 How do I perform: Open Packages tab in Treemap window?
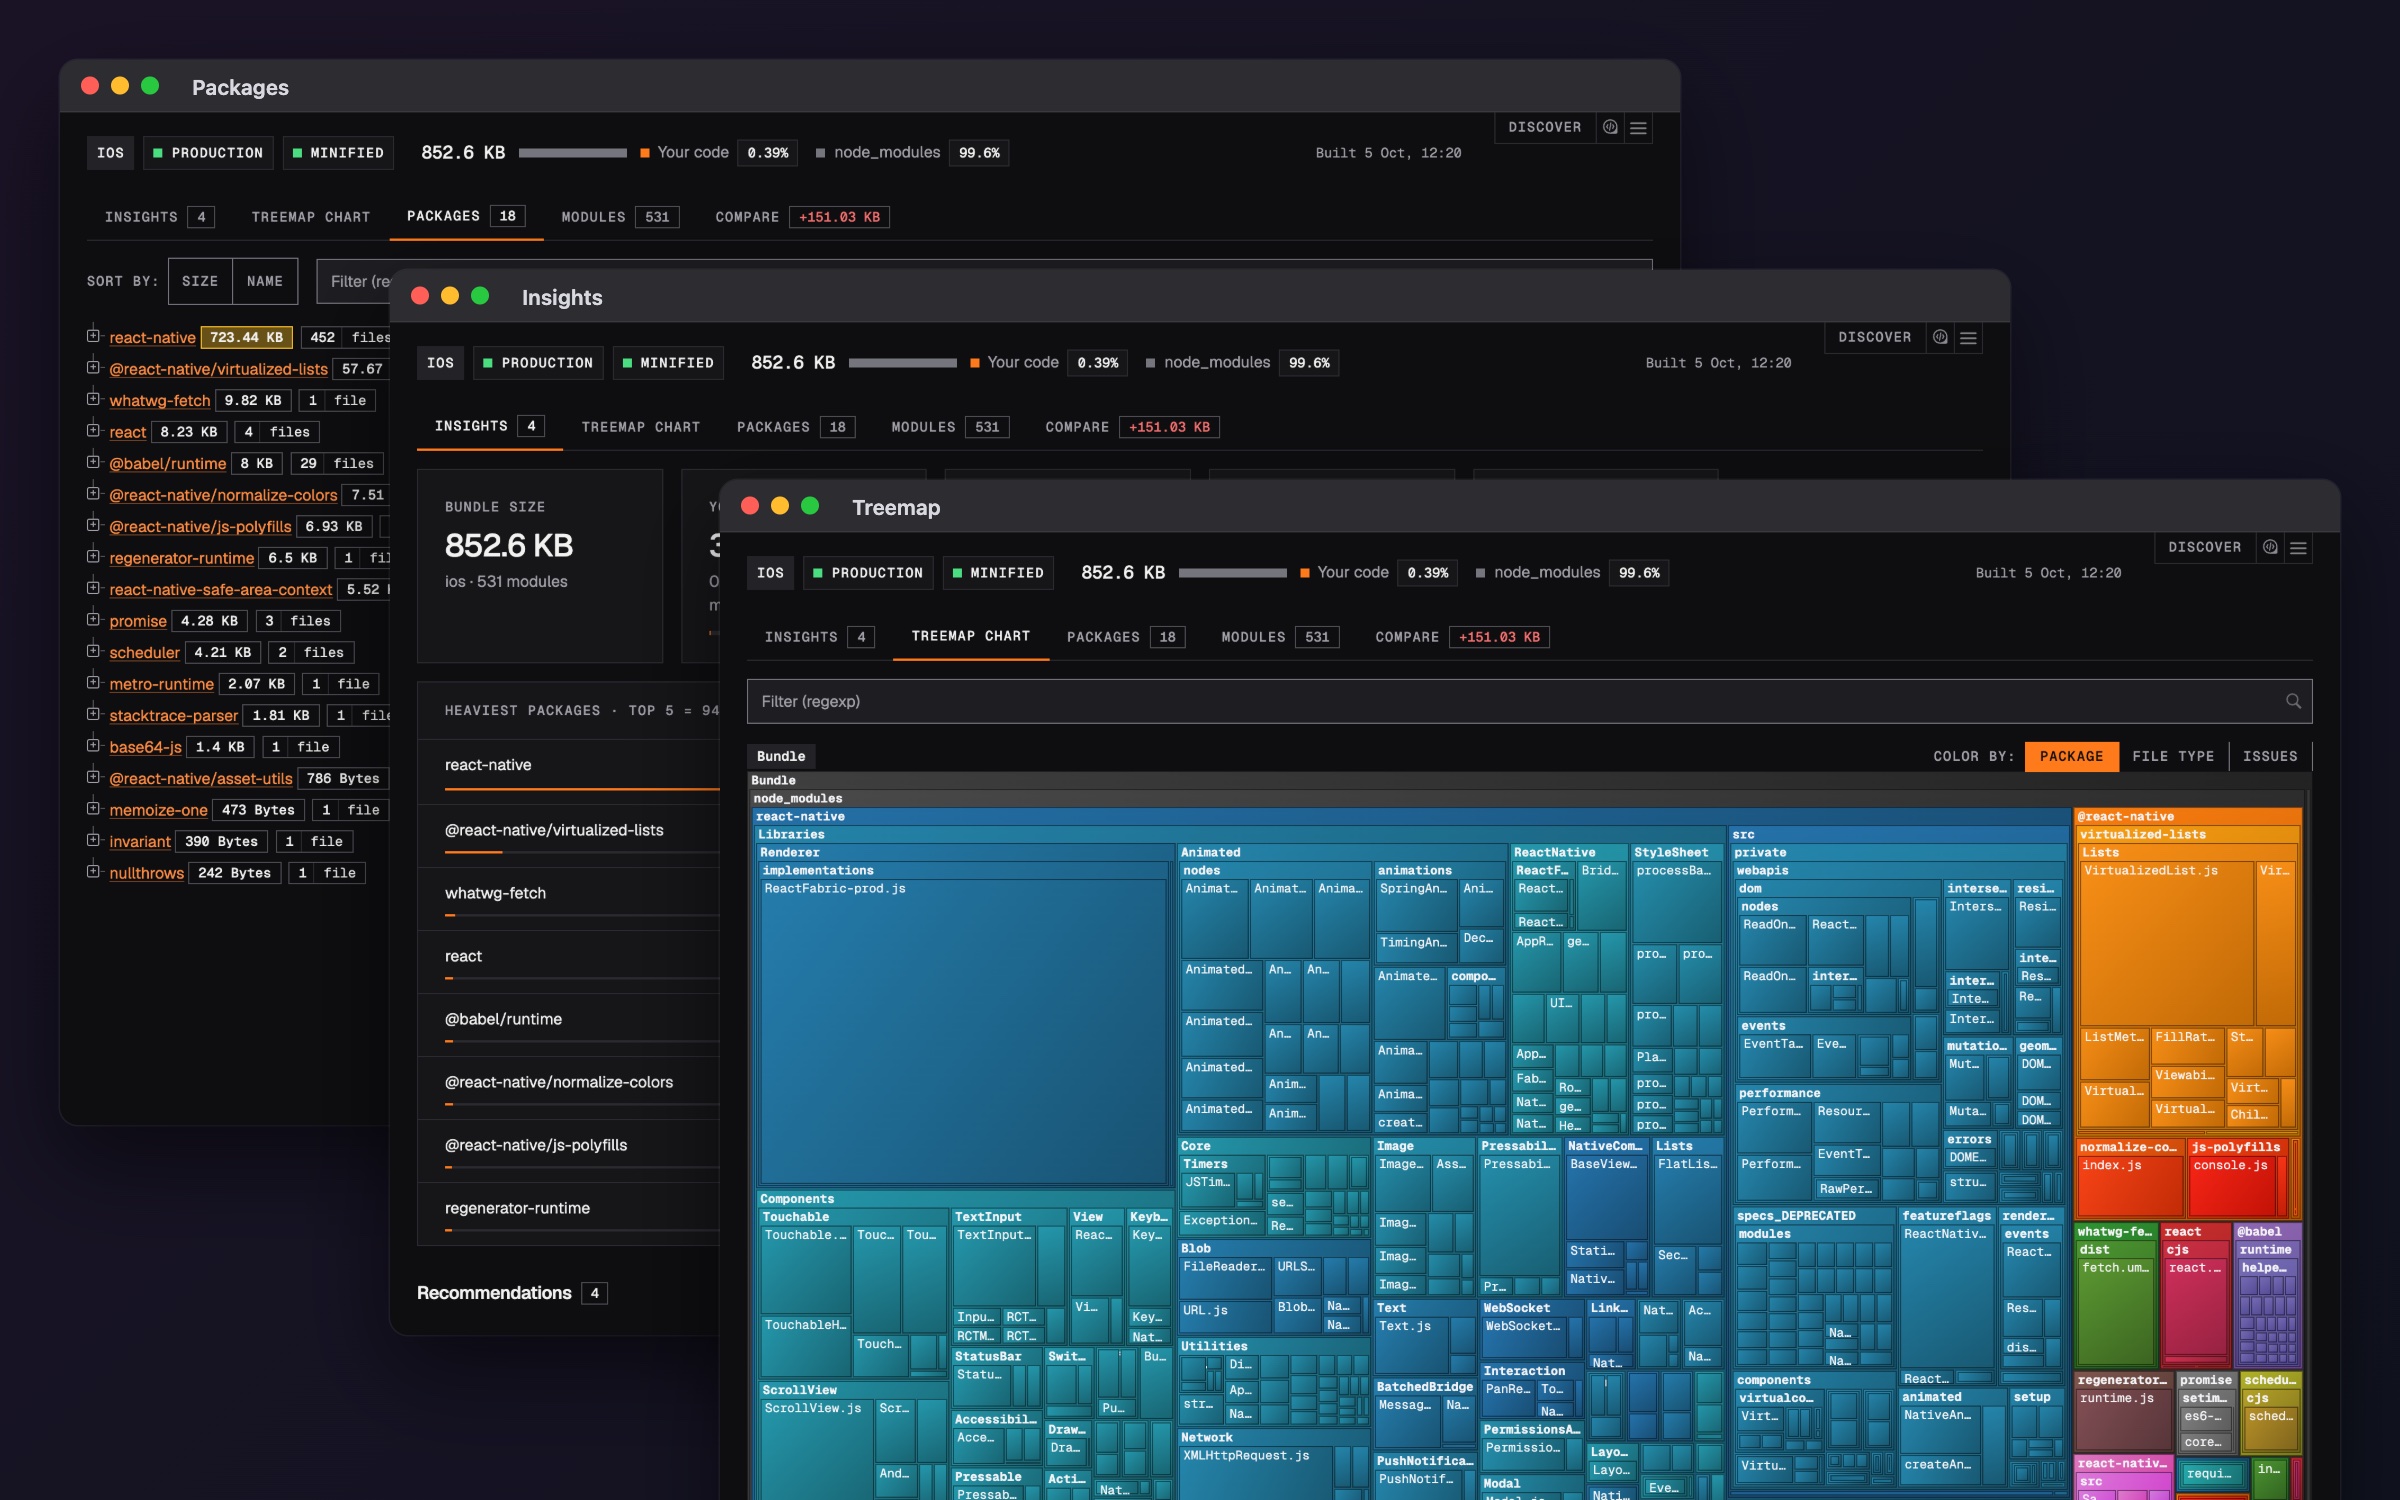pos(1125,637)
